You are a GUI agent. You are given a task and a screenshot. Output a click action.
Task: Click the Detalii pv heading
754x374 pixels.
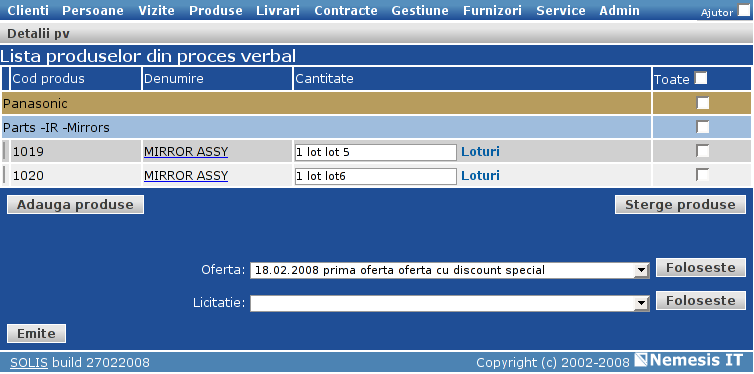[38, 34]
